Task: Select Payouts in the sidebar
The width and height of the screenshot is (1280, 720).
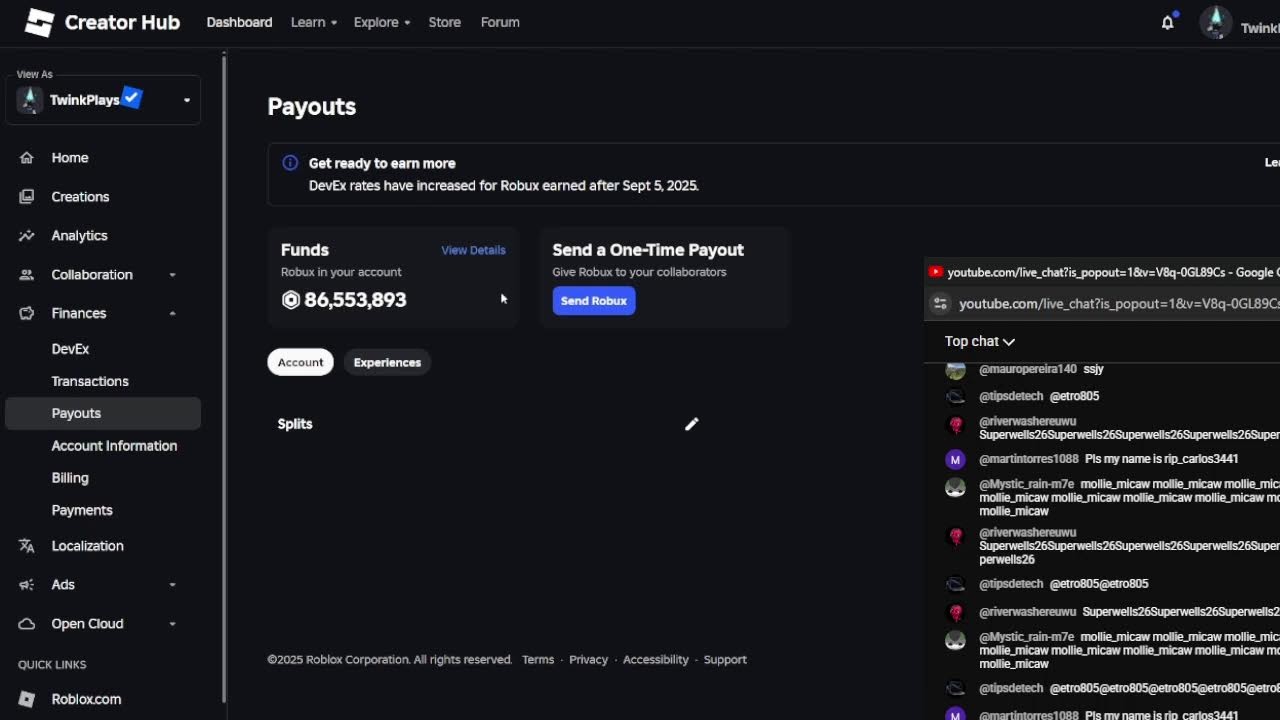Action: point(103,413)
